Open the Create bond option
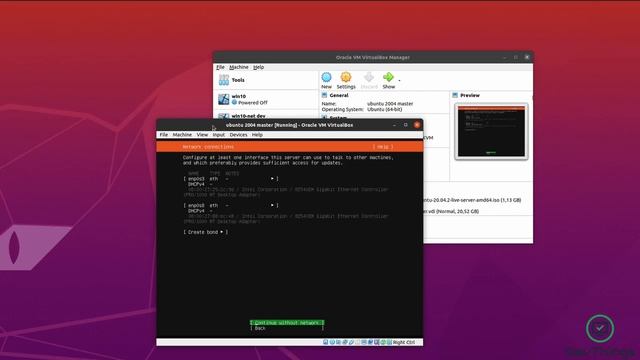The width and height of the screenshot is (640, 360). (x=206, y=232)
